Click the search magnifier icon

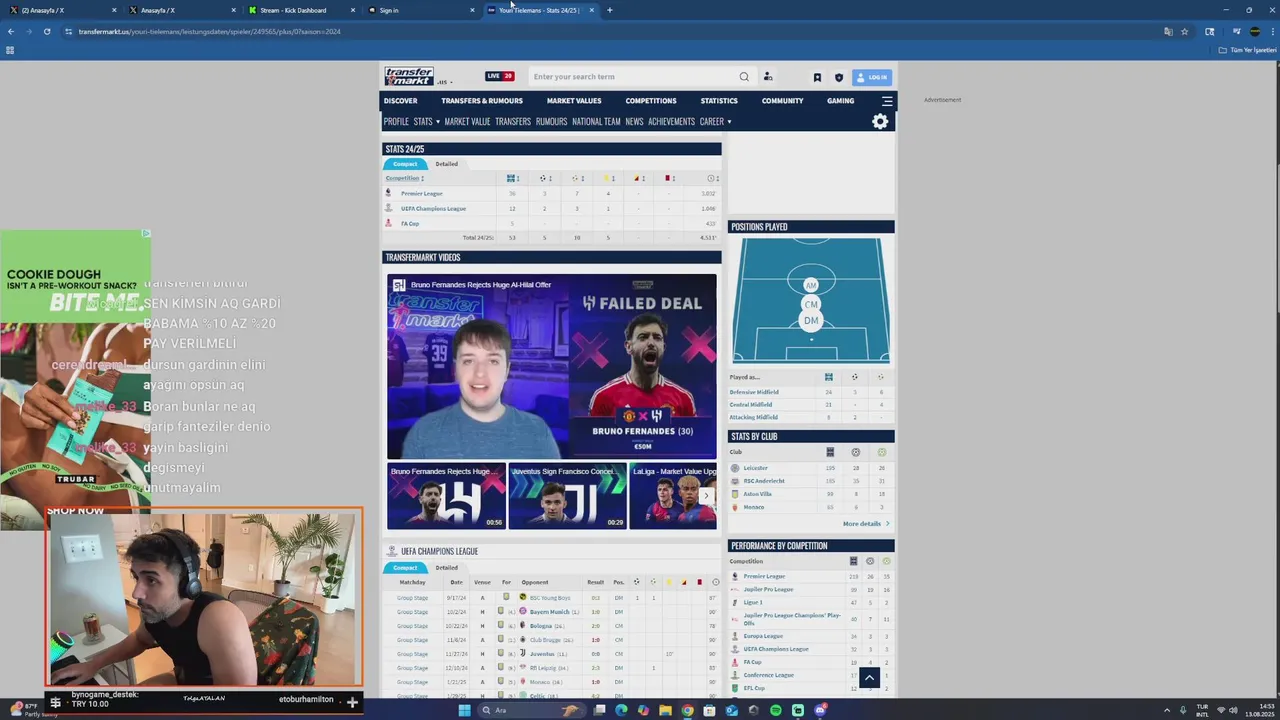pyautogui.click(x=744, y=77)
